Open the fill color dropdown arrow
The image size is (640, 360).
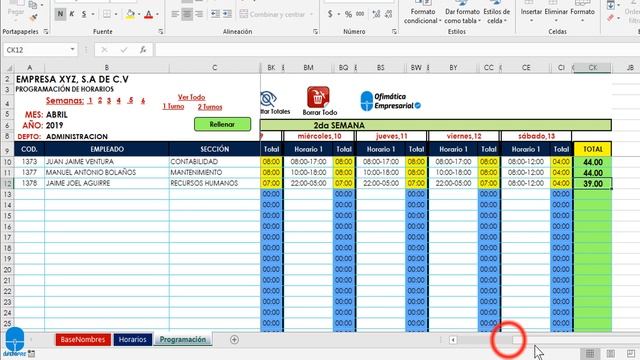pos(139,15)
